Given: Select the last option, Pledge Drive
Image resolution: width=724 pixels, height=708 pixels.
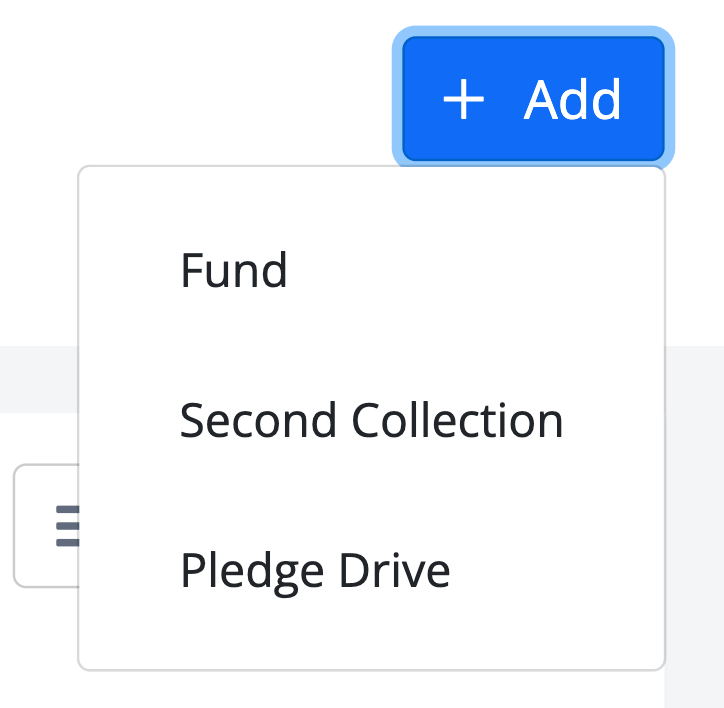Looking at the screenshot, I should 372,571.
